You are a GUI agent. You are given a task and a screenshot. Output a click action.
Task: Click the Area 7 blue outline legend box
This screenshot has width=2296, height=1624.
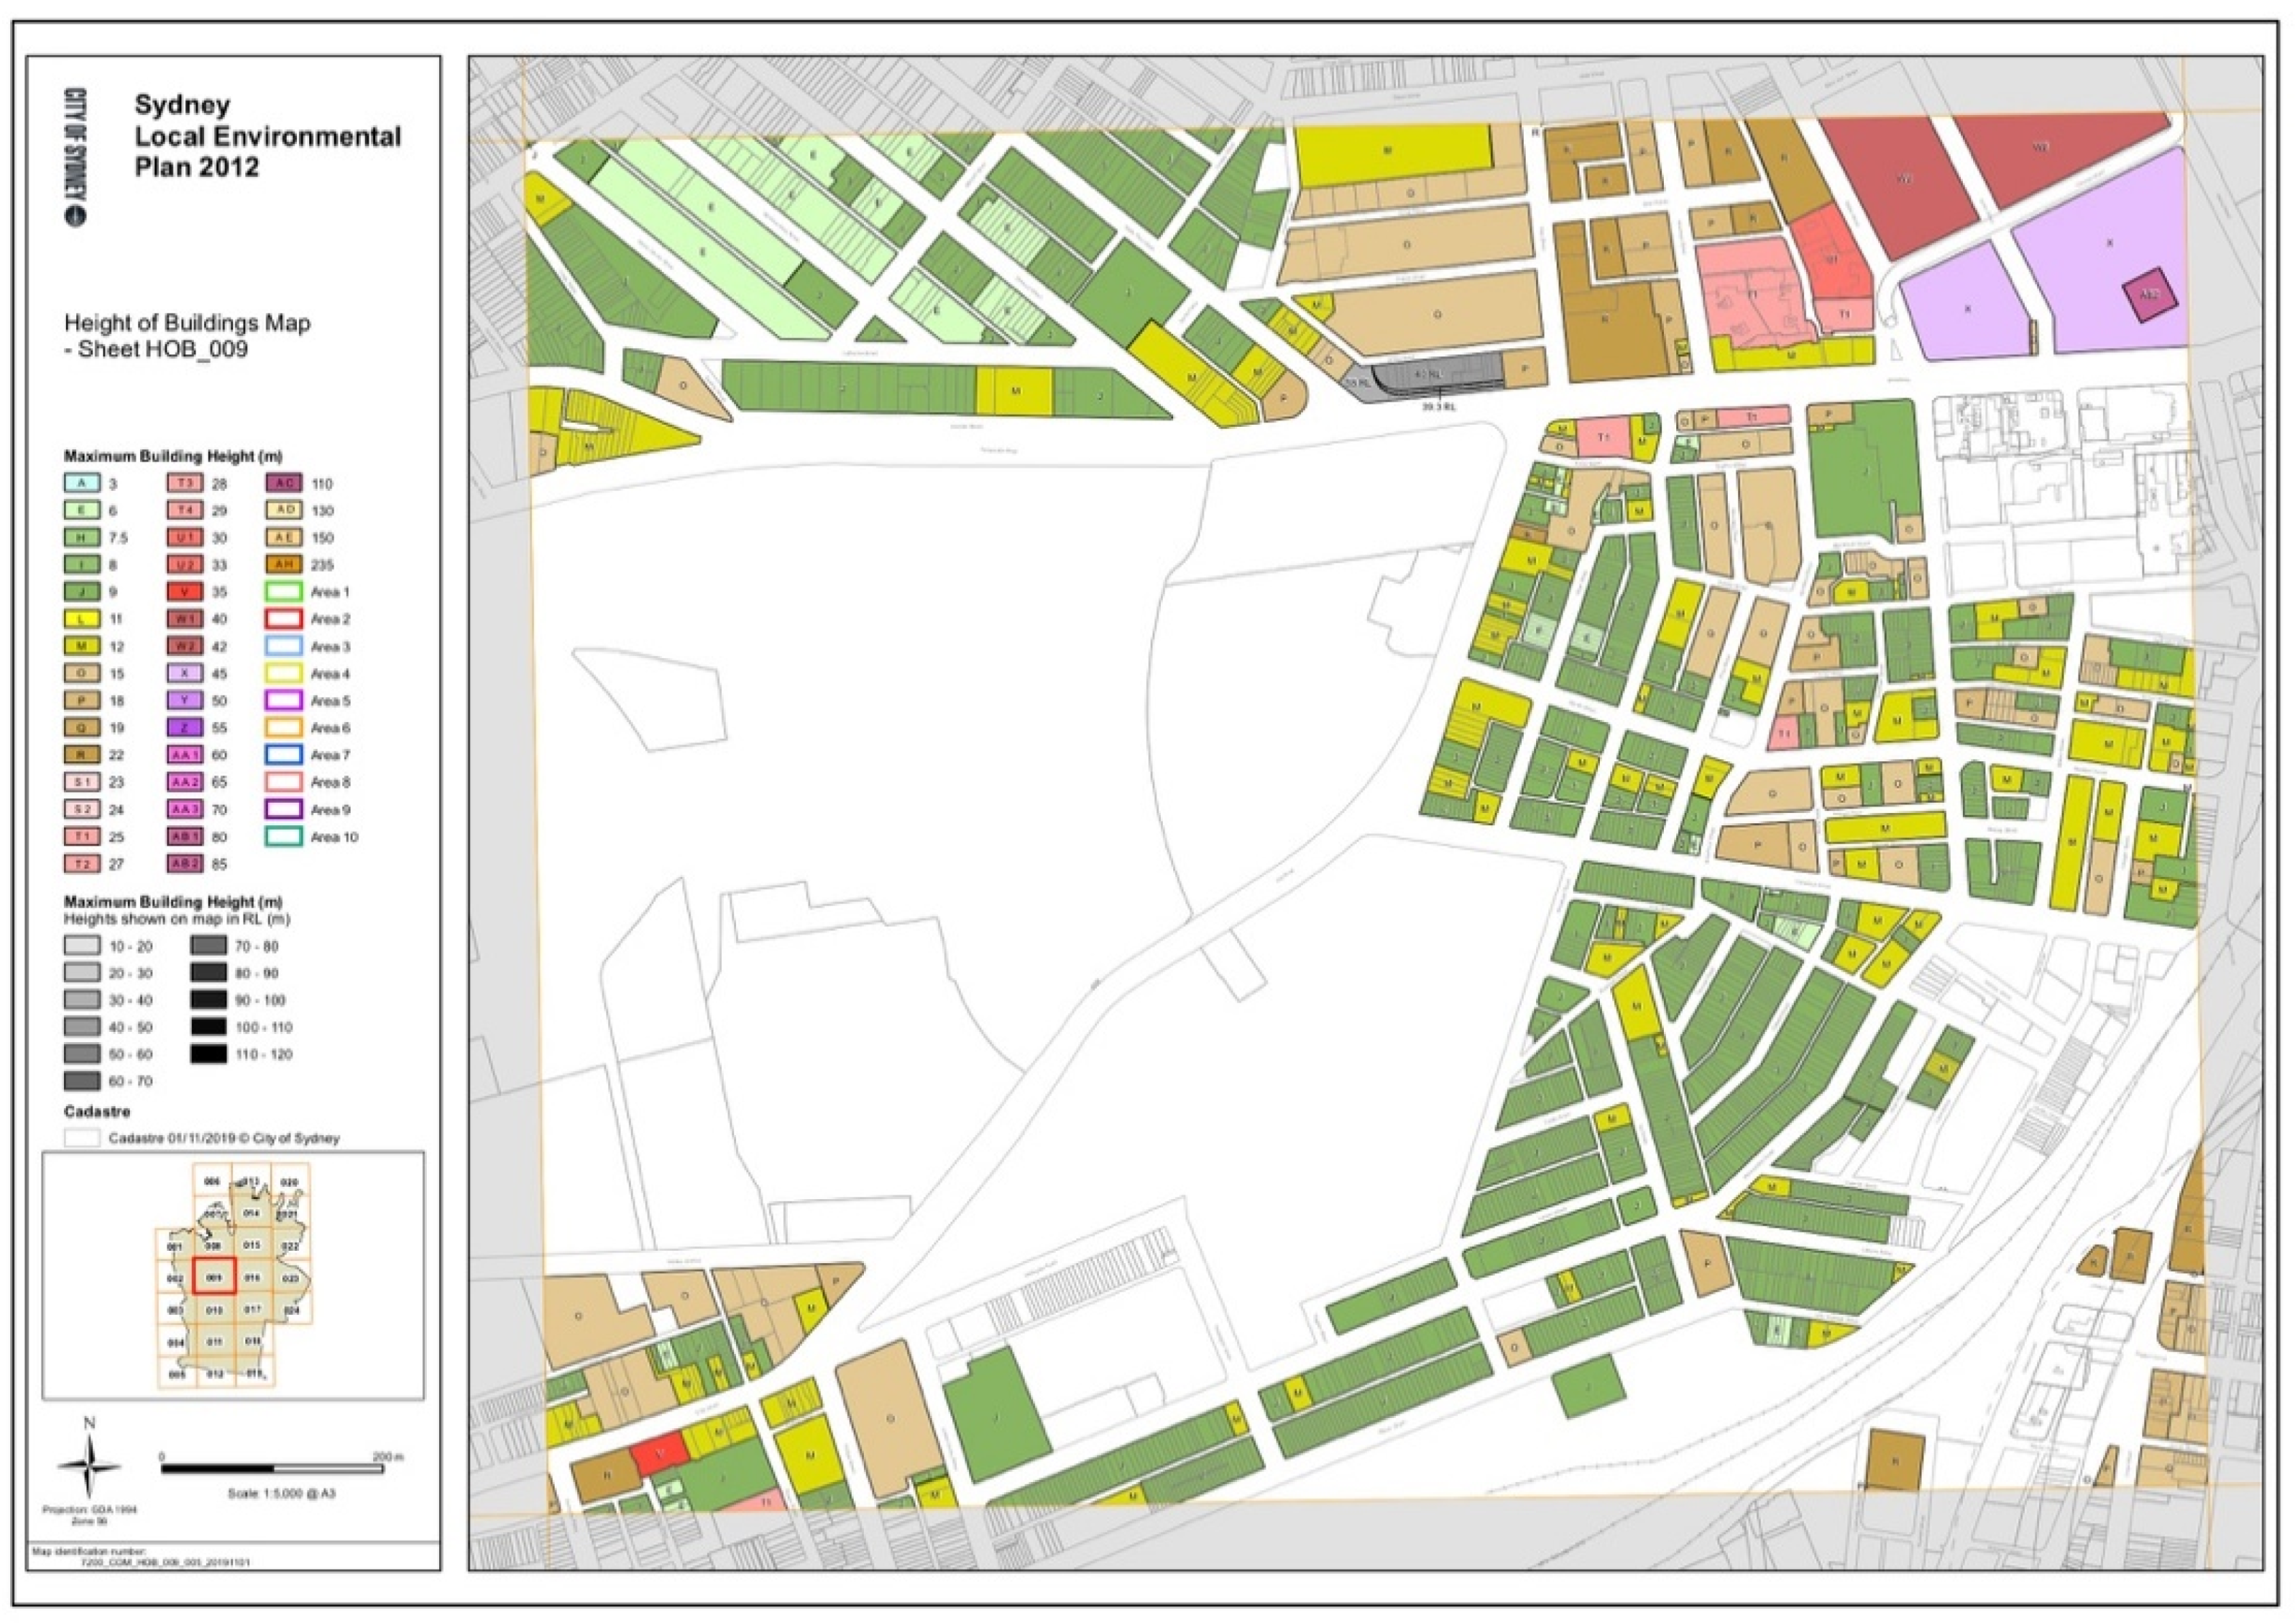click(x=283, y=755)
